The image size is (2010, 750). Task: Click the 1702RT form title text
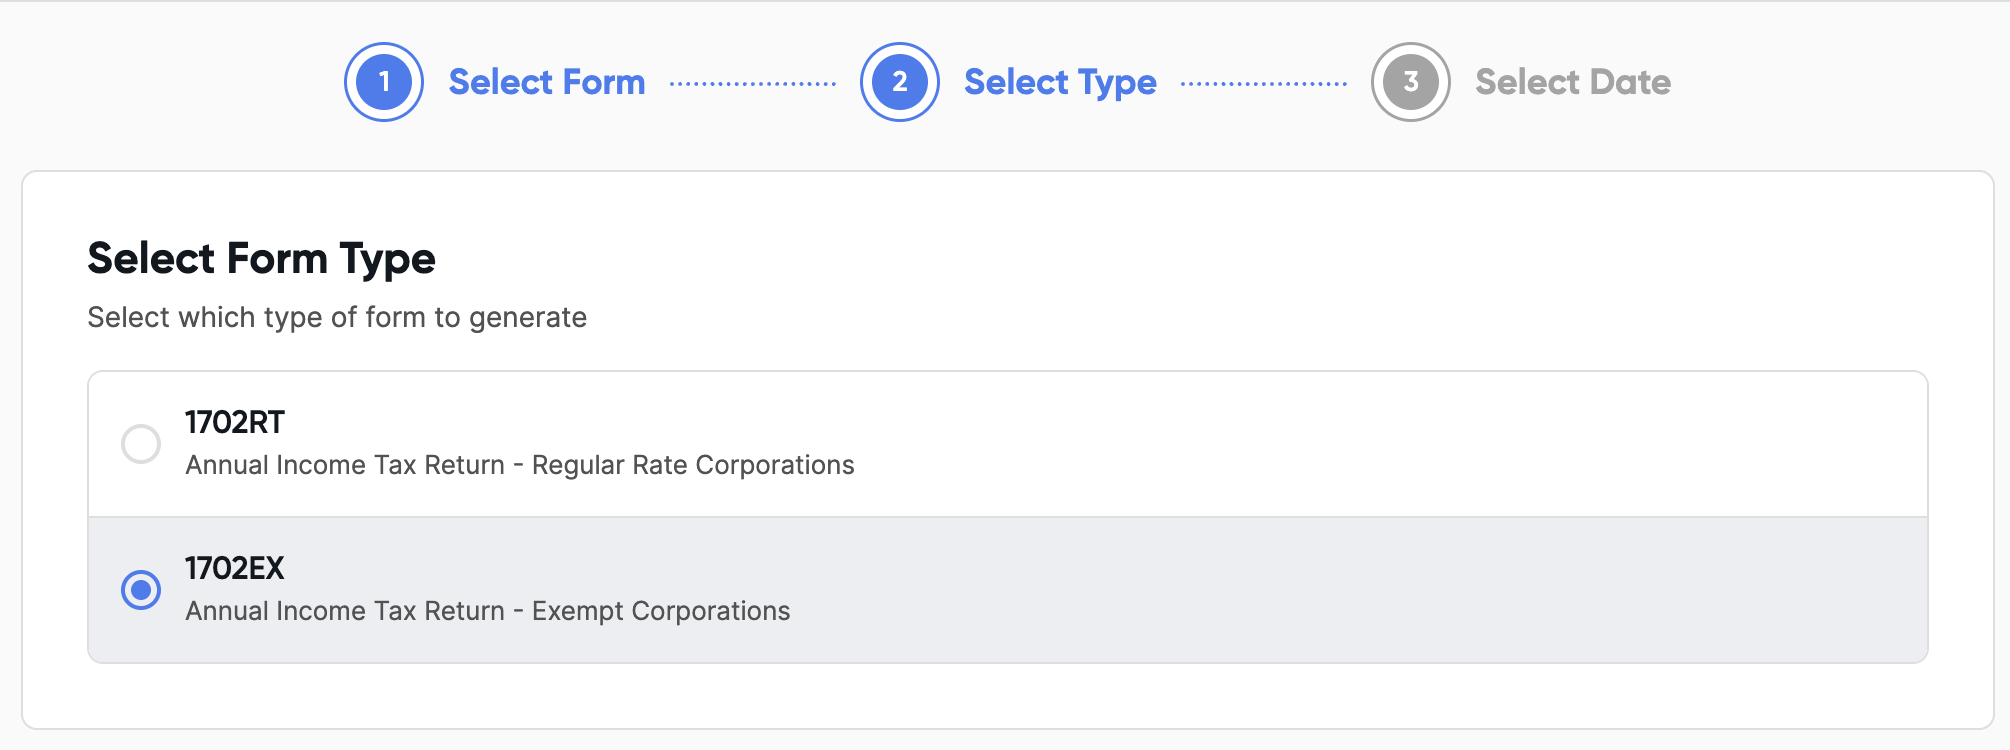click(235, 422)
